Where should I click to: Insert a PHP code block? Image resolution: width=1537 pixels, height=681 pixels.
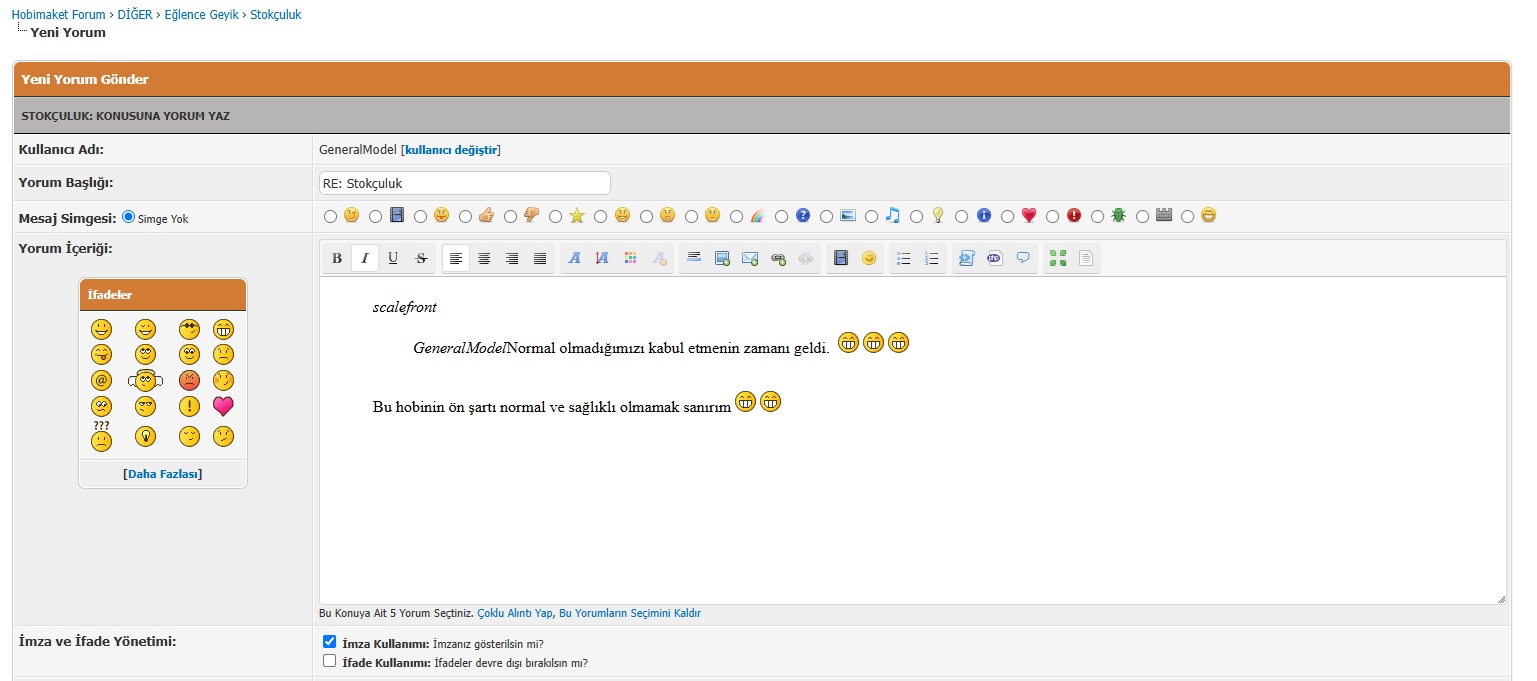point(994,259)
